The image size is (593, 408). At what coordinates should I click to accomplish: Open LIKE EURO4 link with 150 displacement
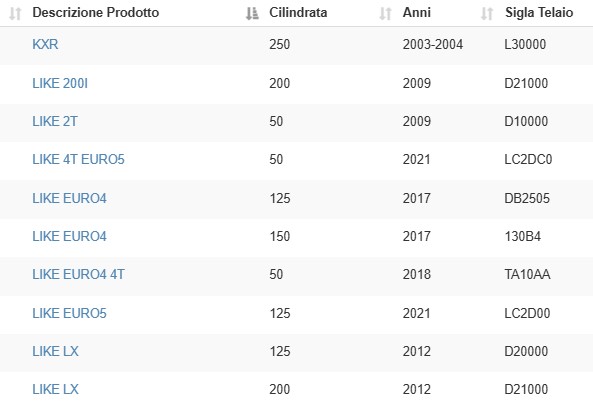point(70,236)
